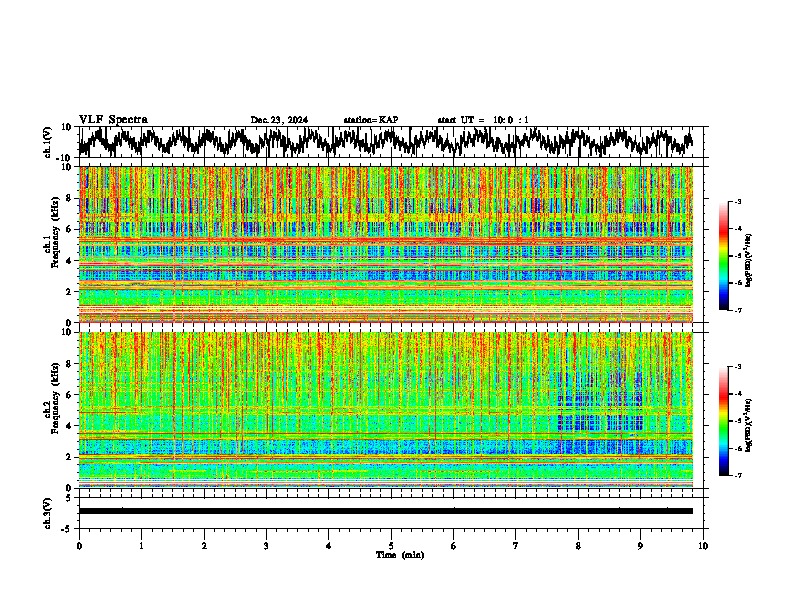Click the ch.1 spectrogram panel
The height and width of the screenshot is (612, 792).
[x=386, y=244]
